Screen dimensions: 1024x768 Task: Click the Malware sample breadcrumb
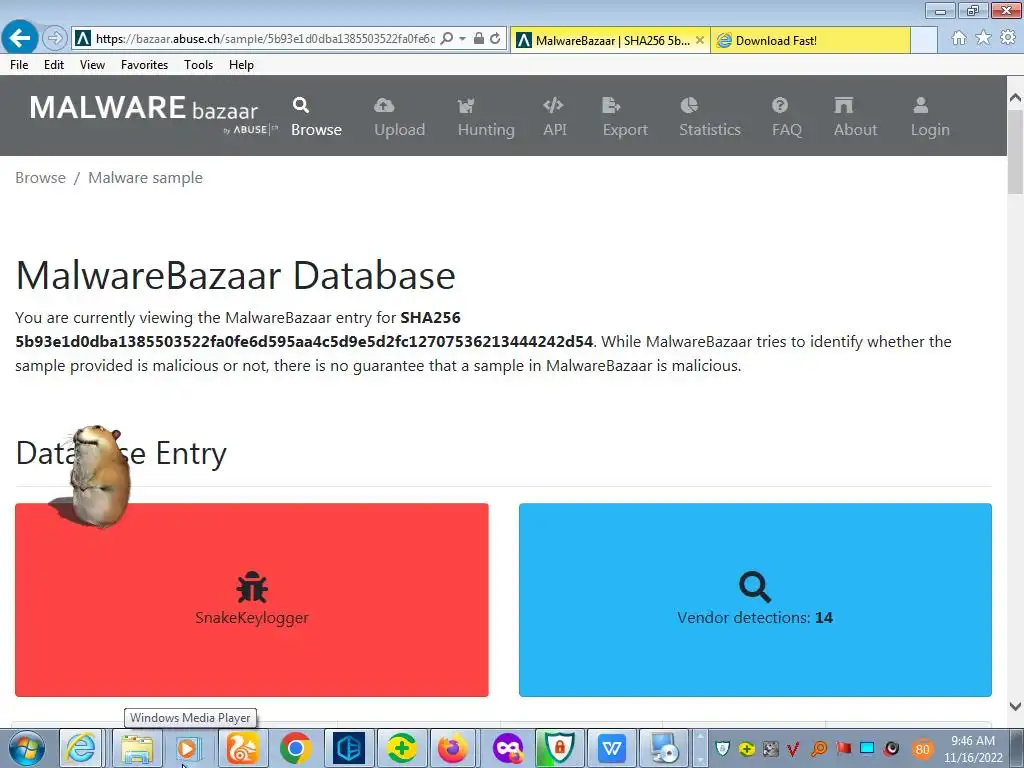tap(145, 178)
